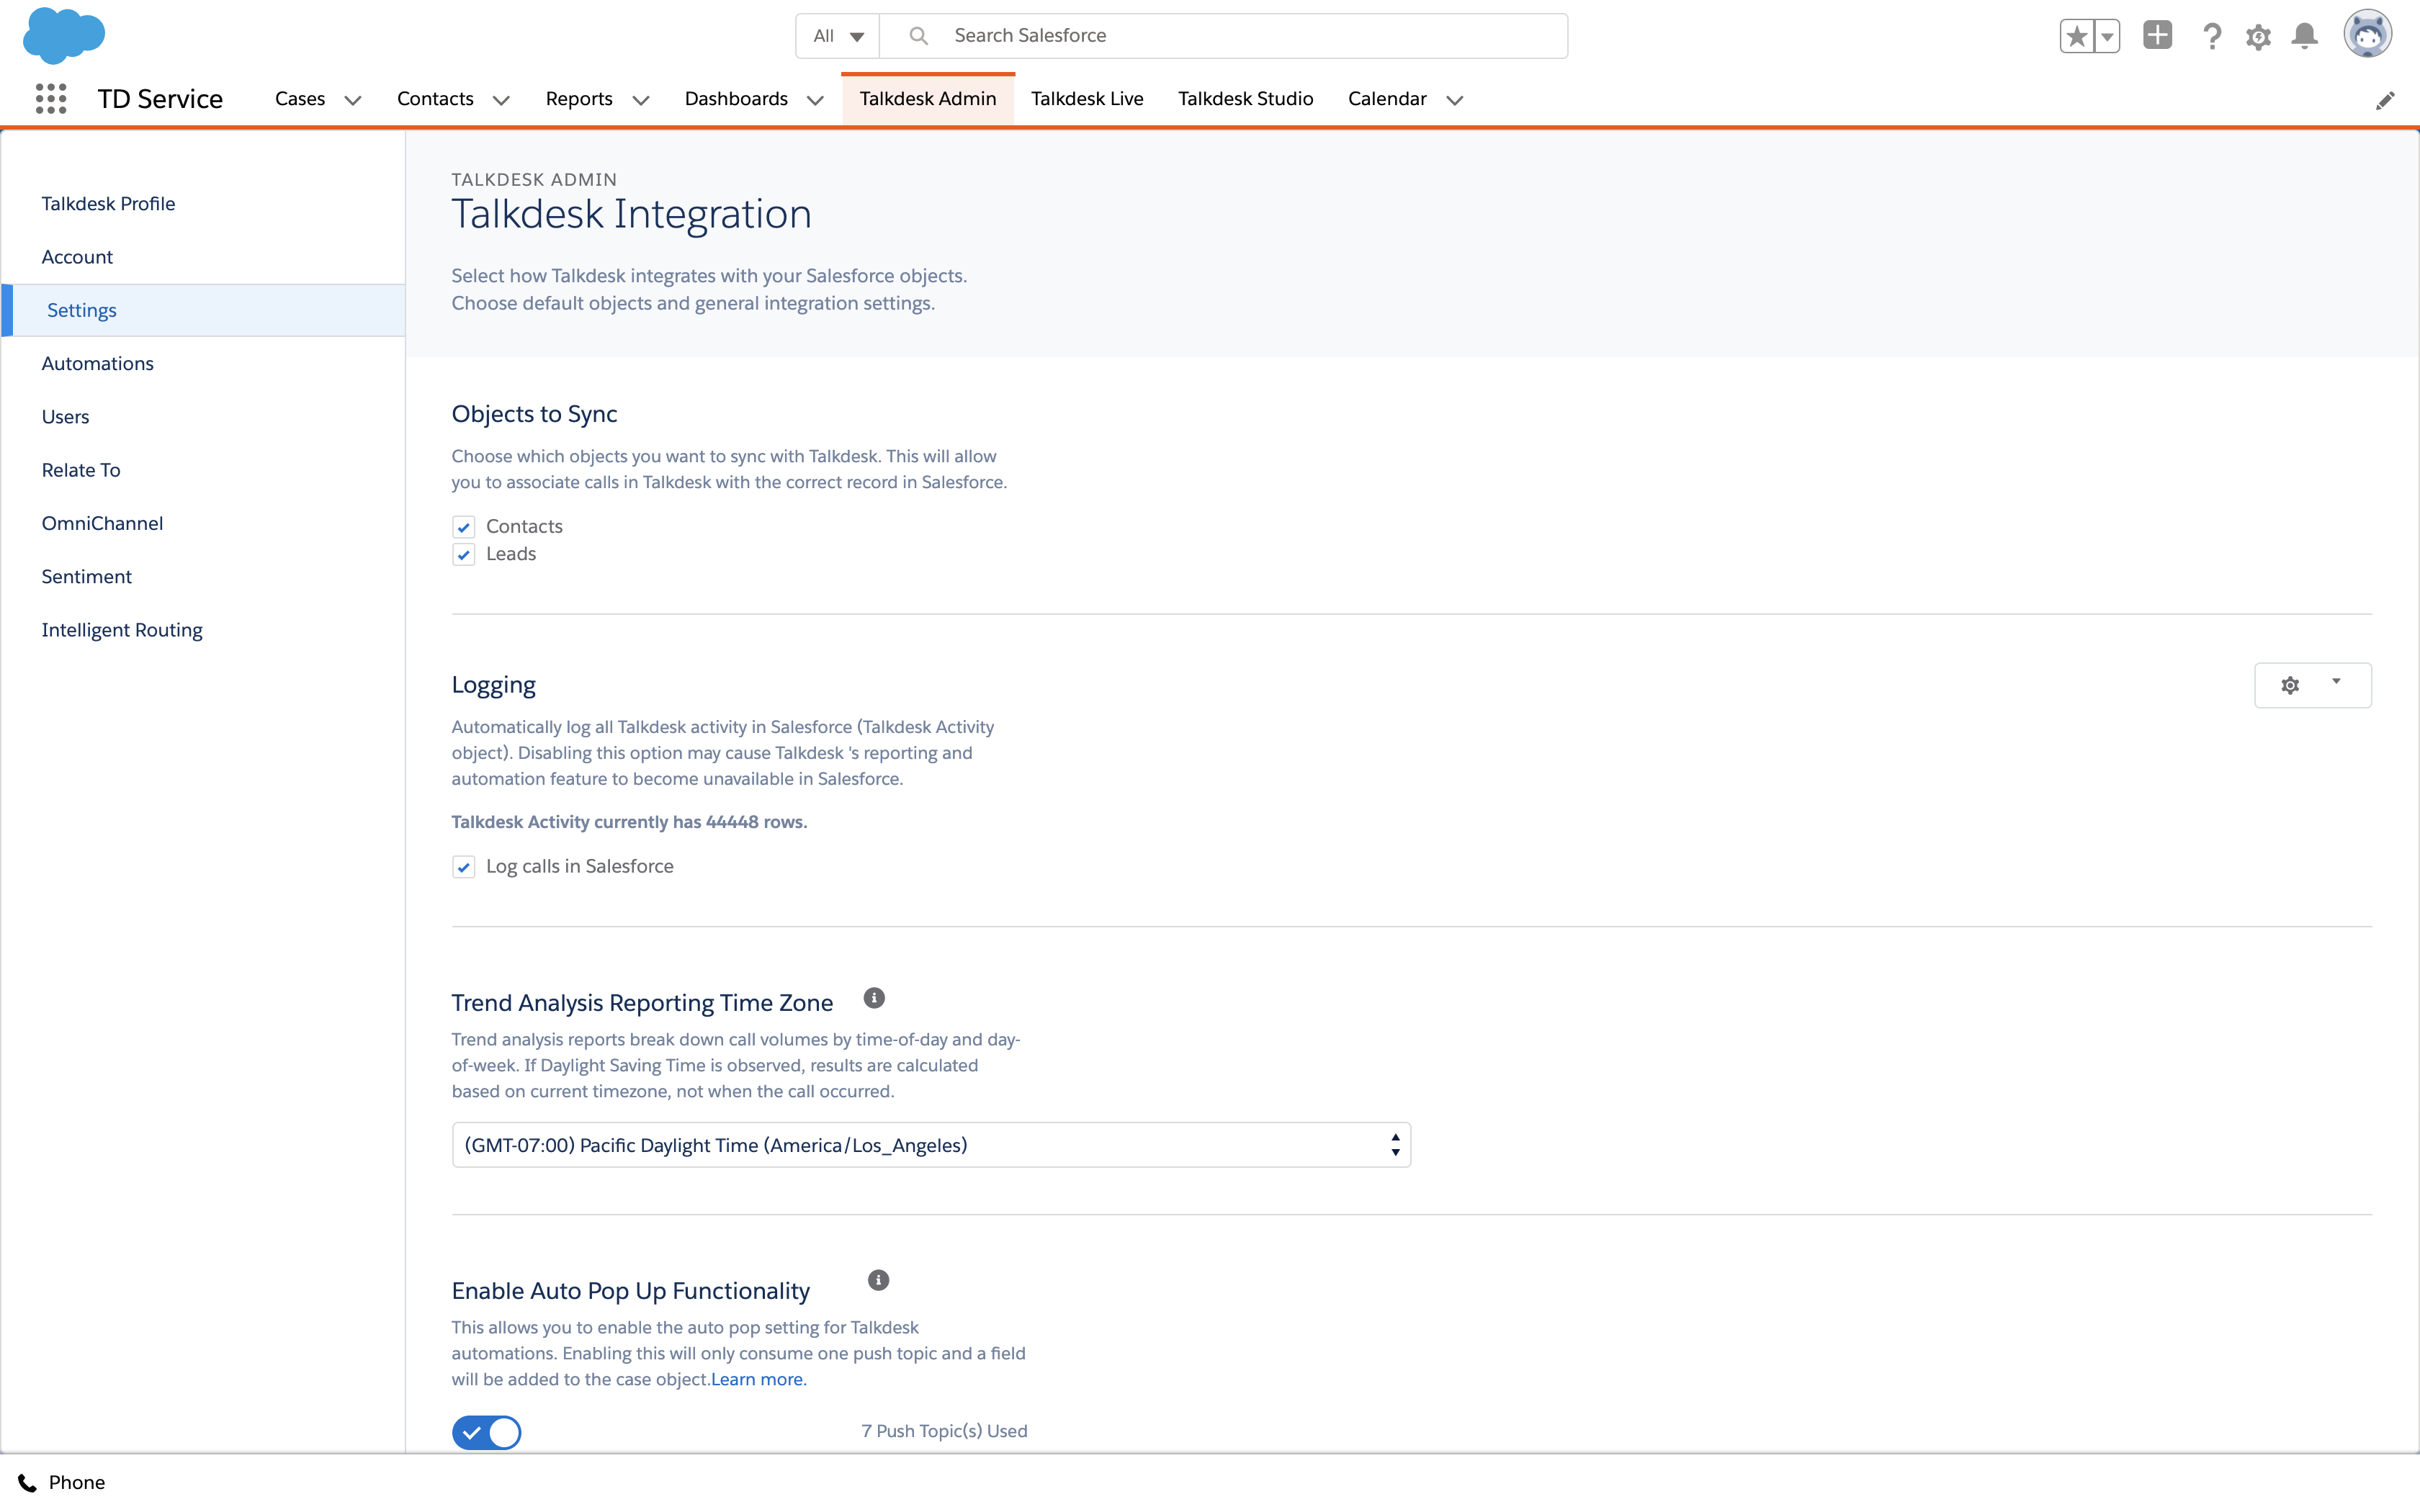
Task: Open the Help question mark icon
Action: tap(2212, 36)
